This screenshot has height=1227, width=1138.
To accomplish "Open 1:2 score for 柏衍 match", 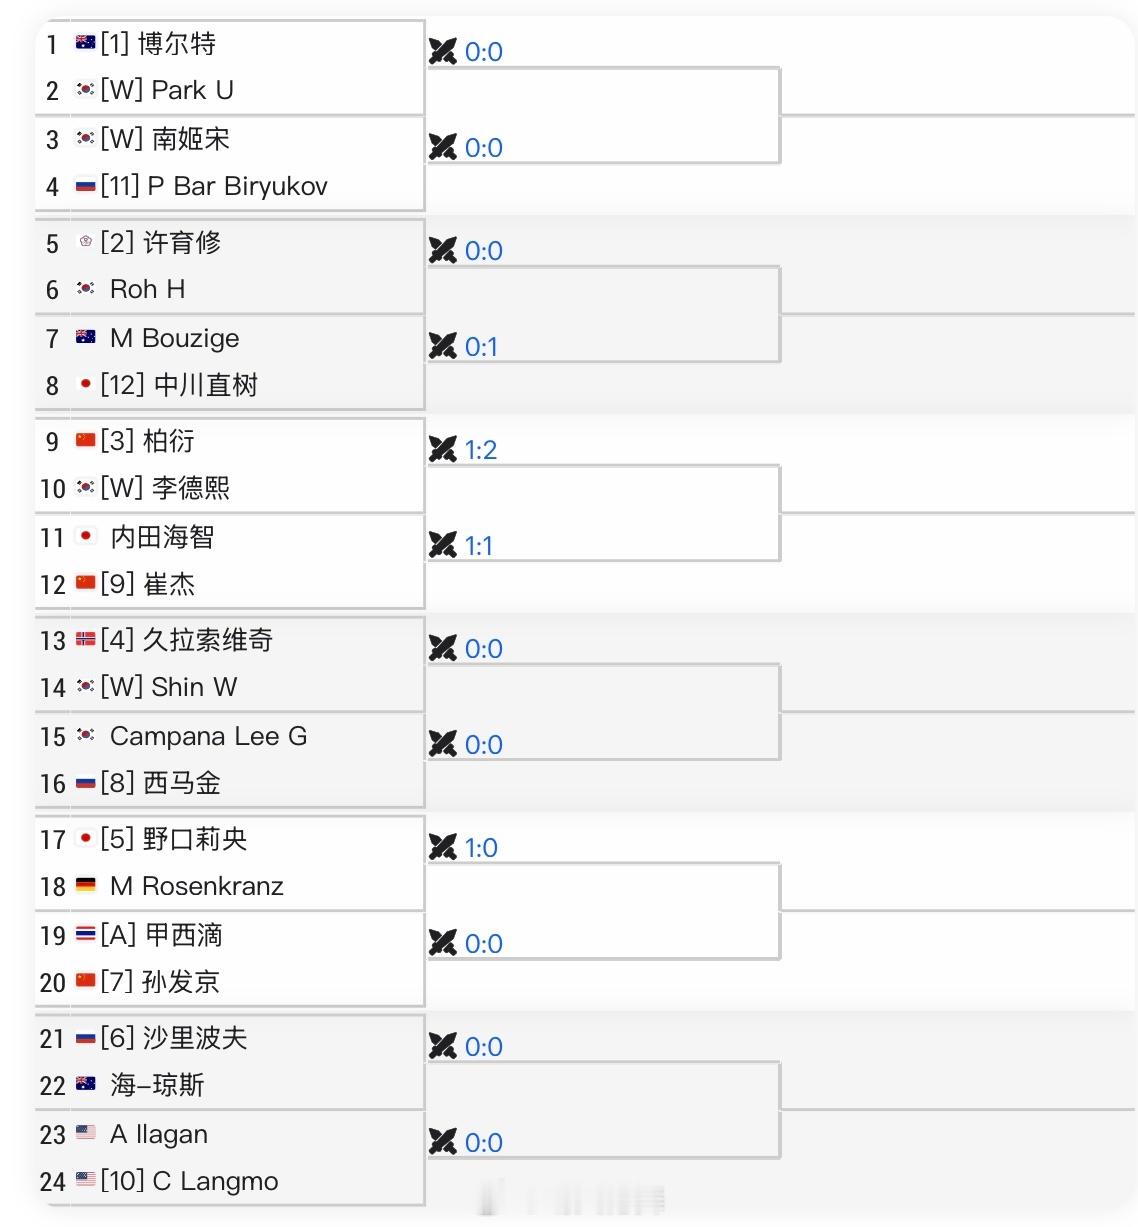I will (x=481, y=450).
